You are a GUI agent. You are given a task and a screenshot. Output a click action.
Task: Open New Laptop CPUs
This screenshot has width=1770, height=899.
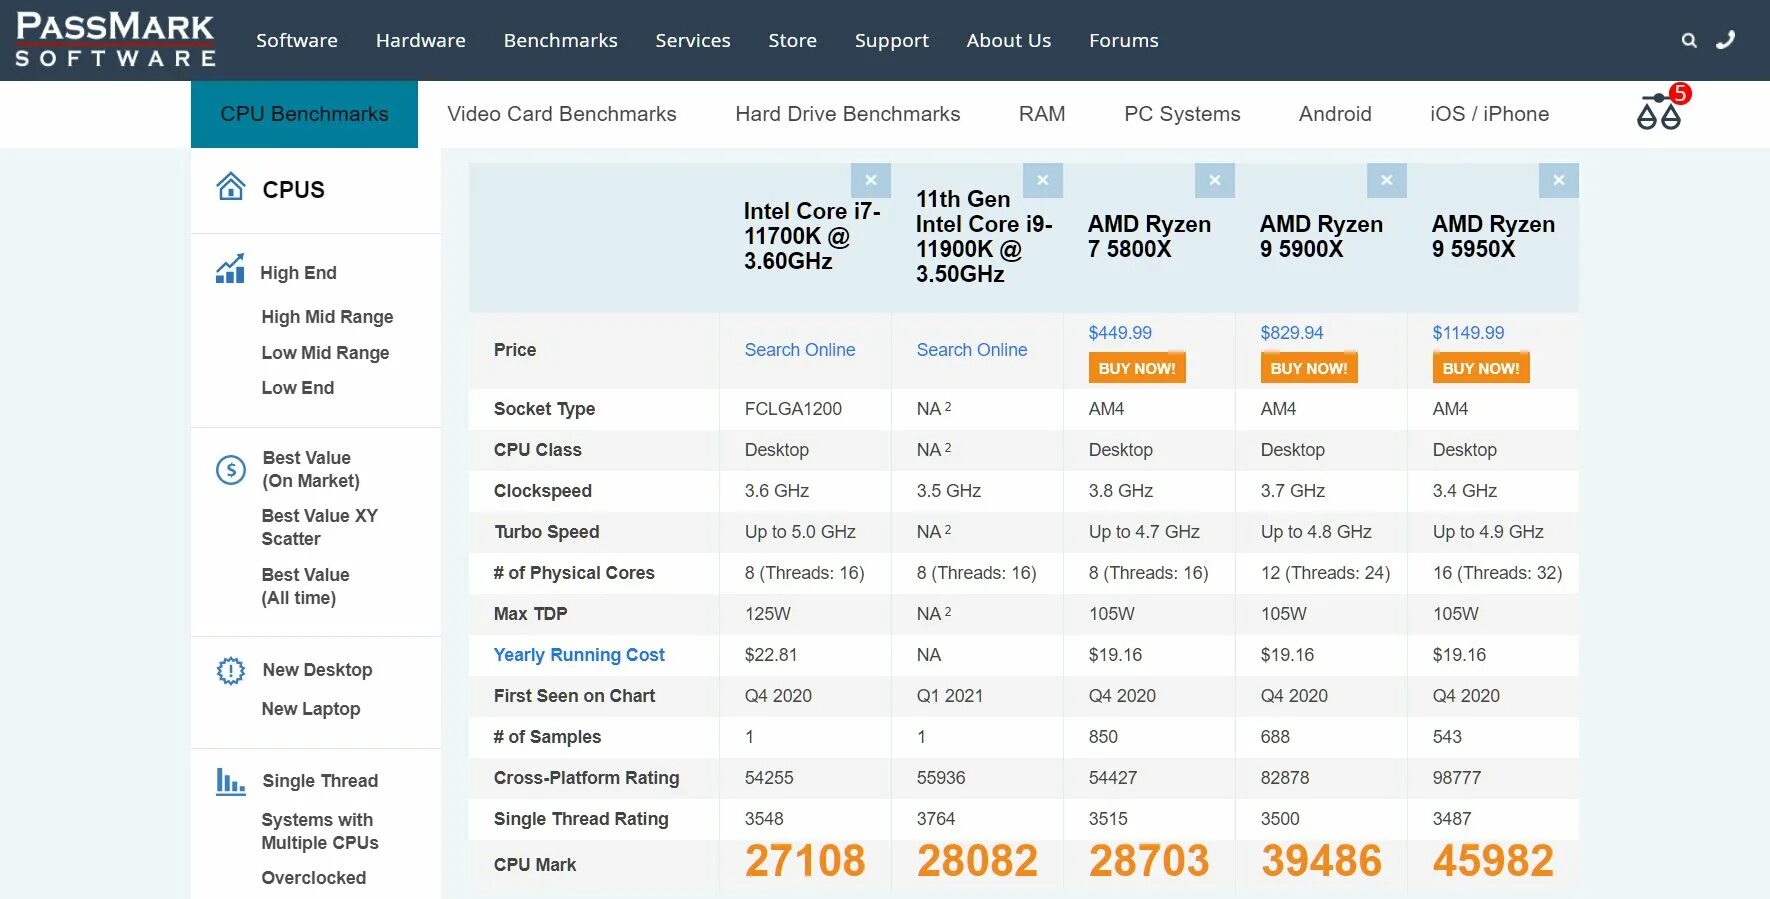[x=310, y=709]
